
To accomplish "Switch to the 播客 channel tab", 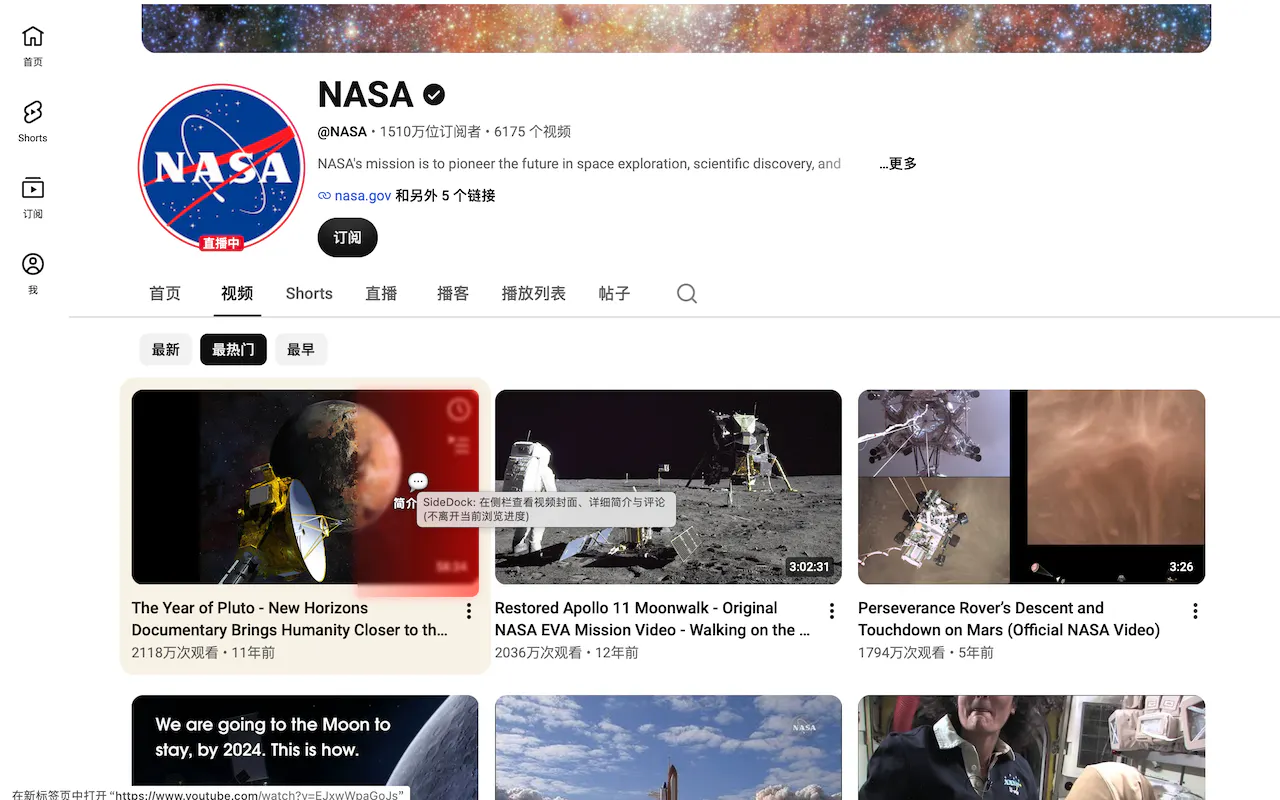I will pos(453,293).
